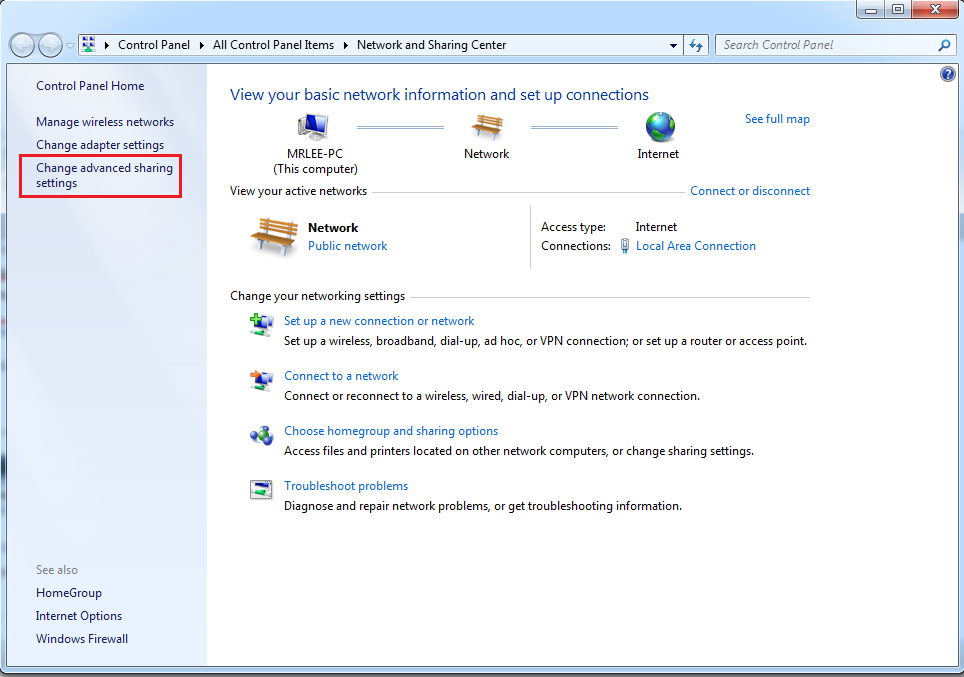This screenshot has width=964, height=677.
Task: Click the Set up new connection icon
Action: tap(261, 323)
